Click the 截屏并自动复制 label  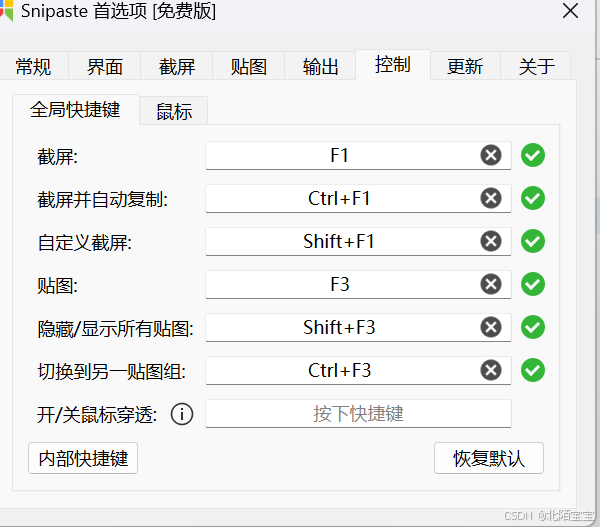click(x=102, y=199)
